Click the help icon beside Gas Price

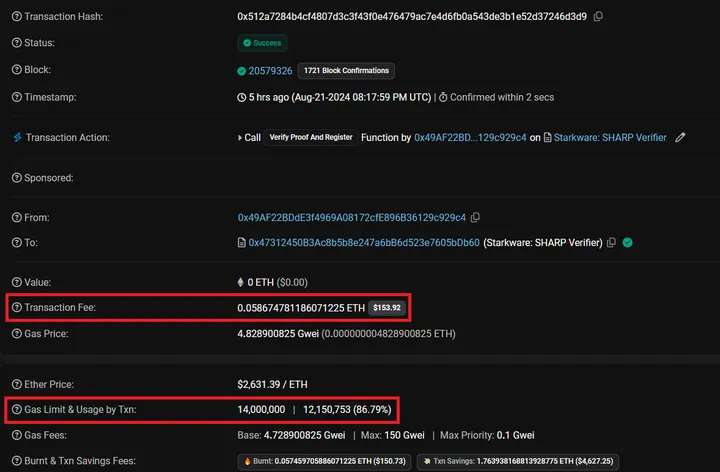(16, 333)
